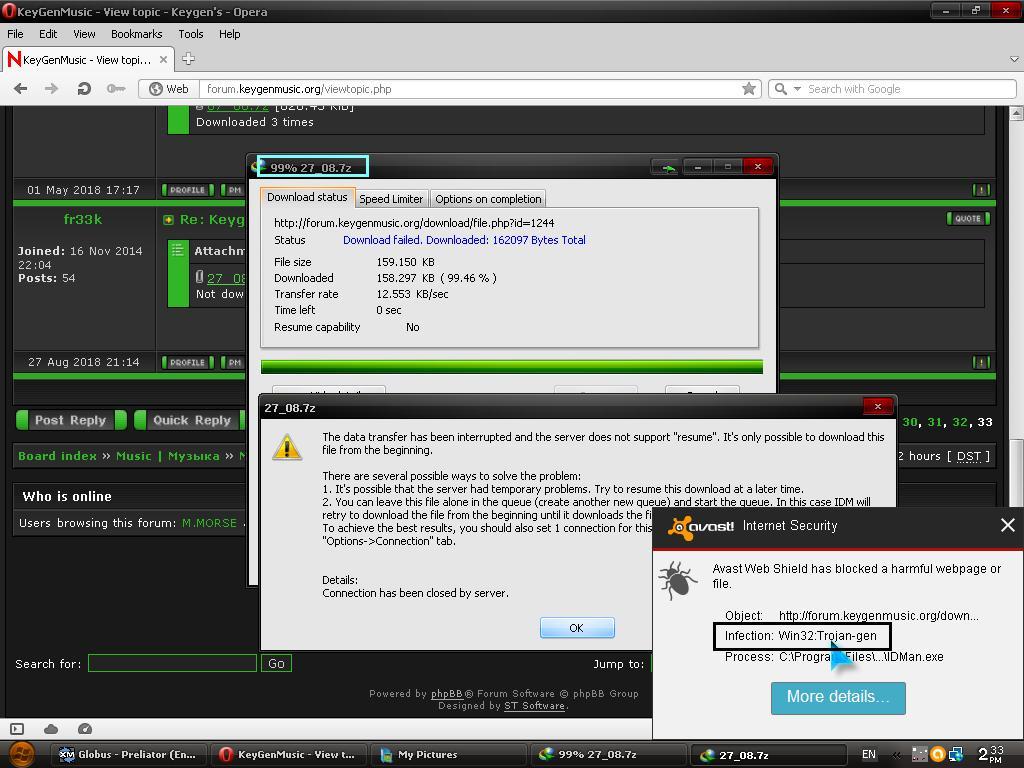Open search engine dropdown arrow
This screenshot has width=1024, height=768.
click(x=797, y=89)
